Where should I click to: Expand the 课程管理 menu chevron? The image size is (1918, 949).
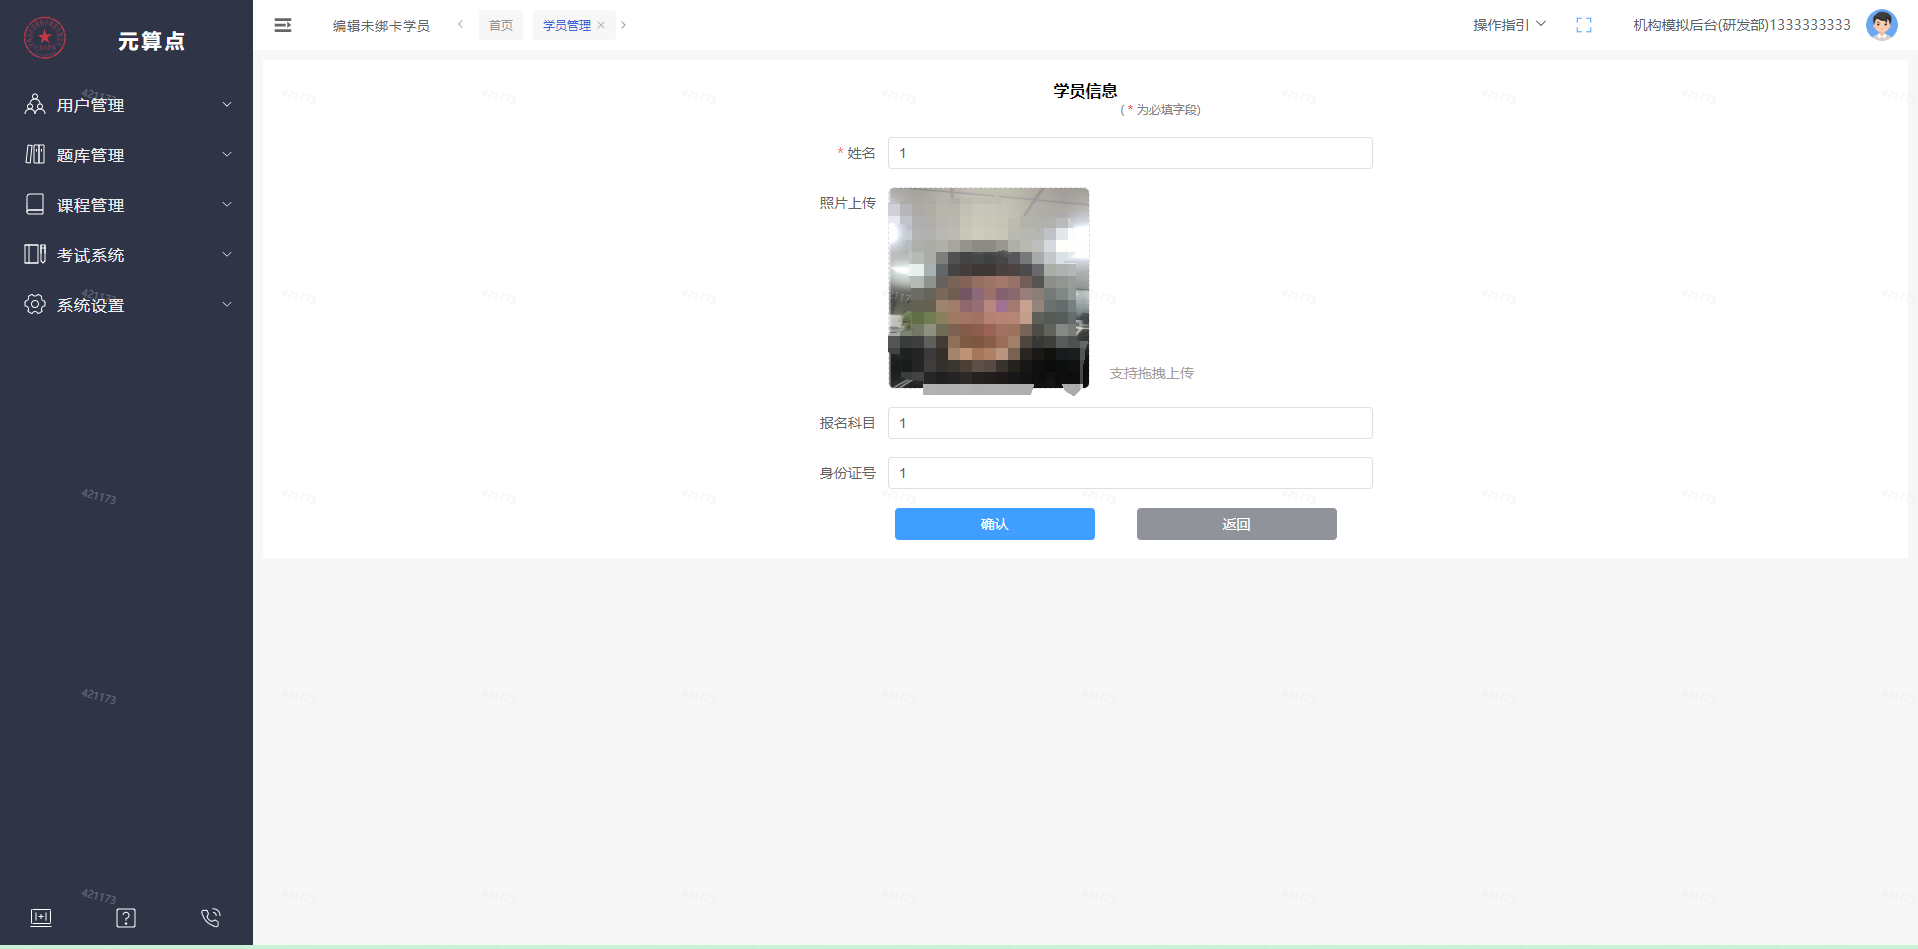(x=227, y=204)
